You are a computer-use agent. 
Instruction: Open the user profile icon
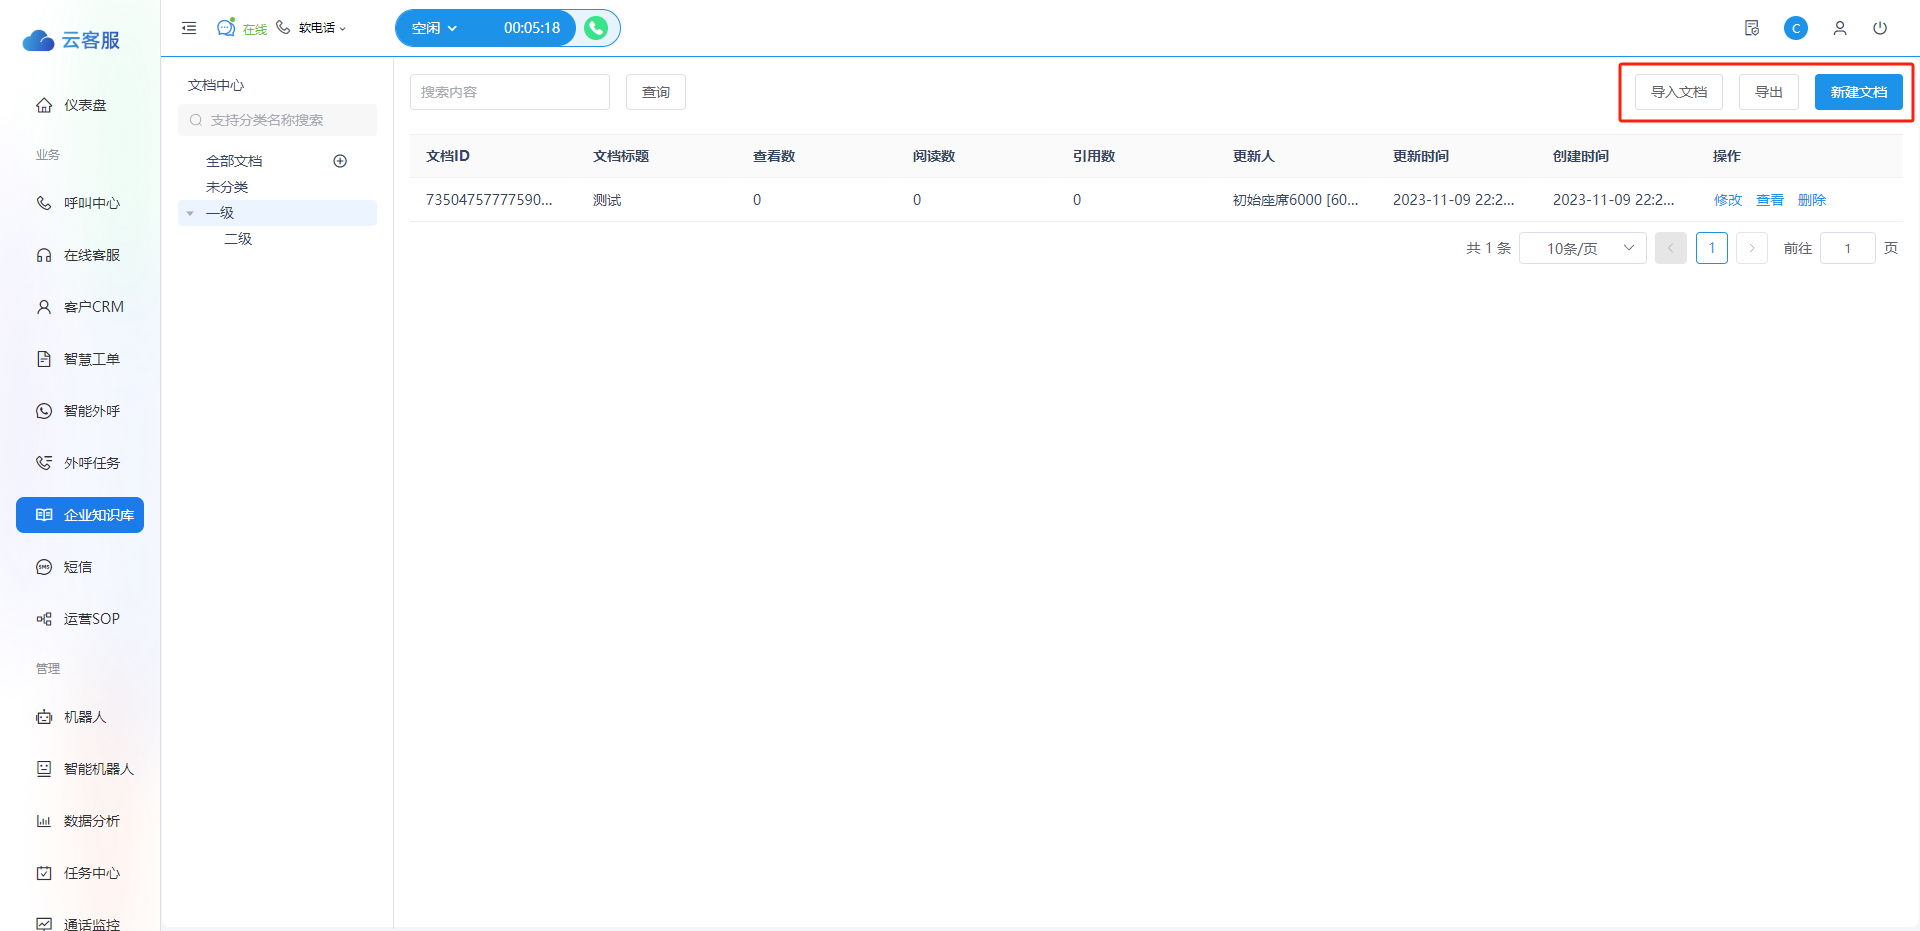pyautogui.click(x=1840, y=28)
